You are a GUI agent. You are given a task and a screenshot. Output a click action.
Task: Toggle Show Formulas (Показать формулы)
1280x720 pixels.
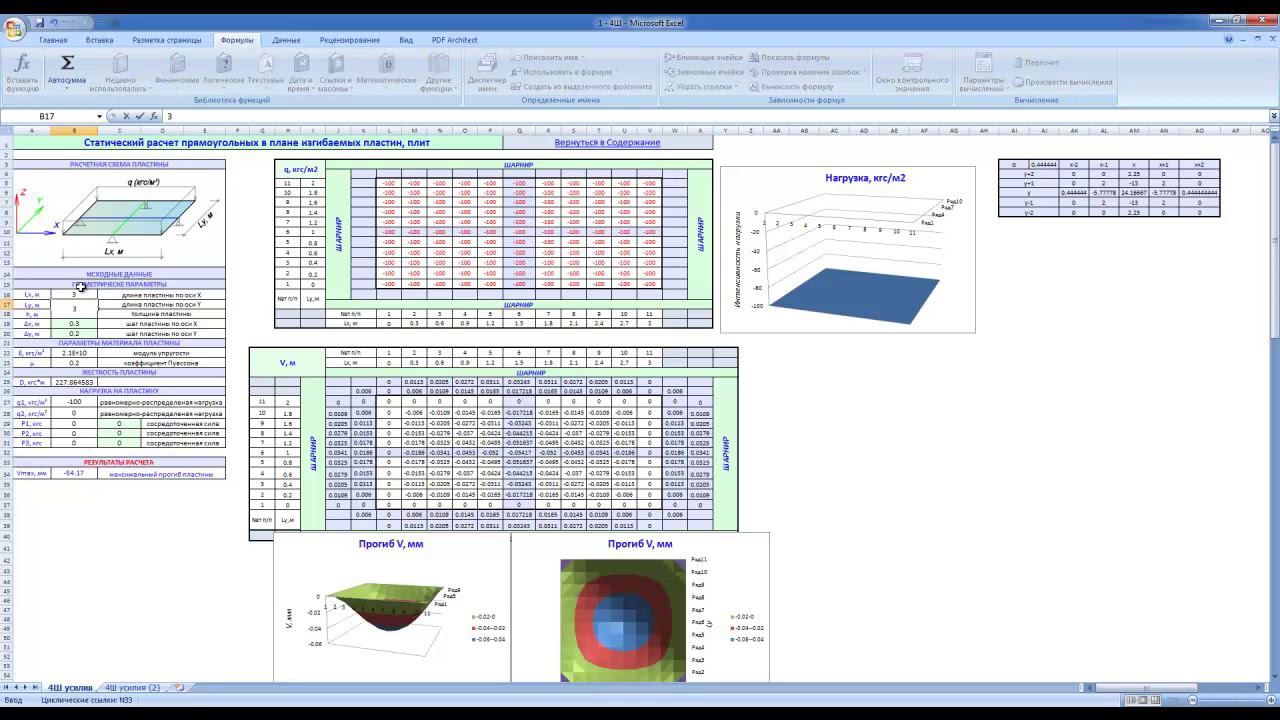pyautogui.click(x=790, y=58)
